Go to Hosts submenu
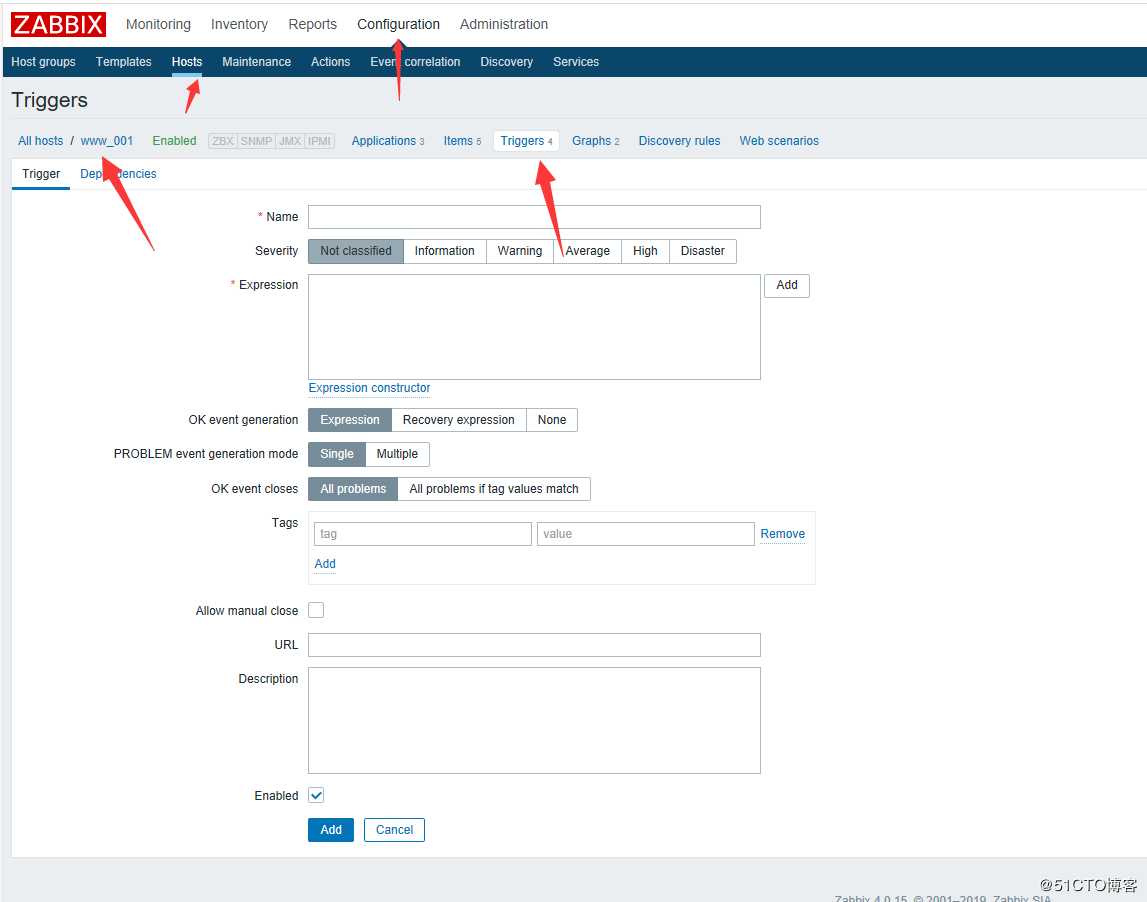 point(187,61)
